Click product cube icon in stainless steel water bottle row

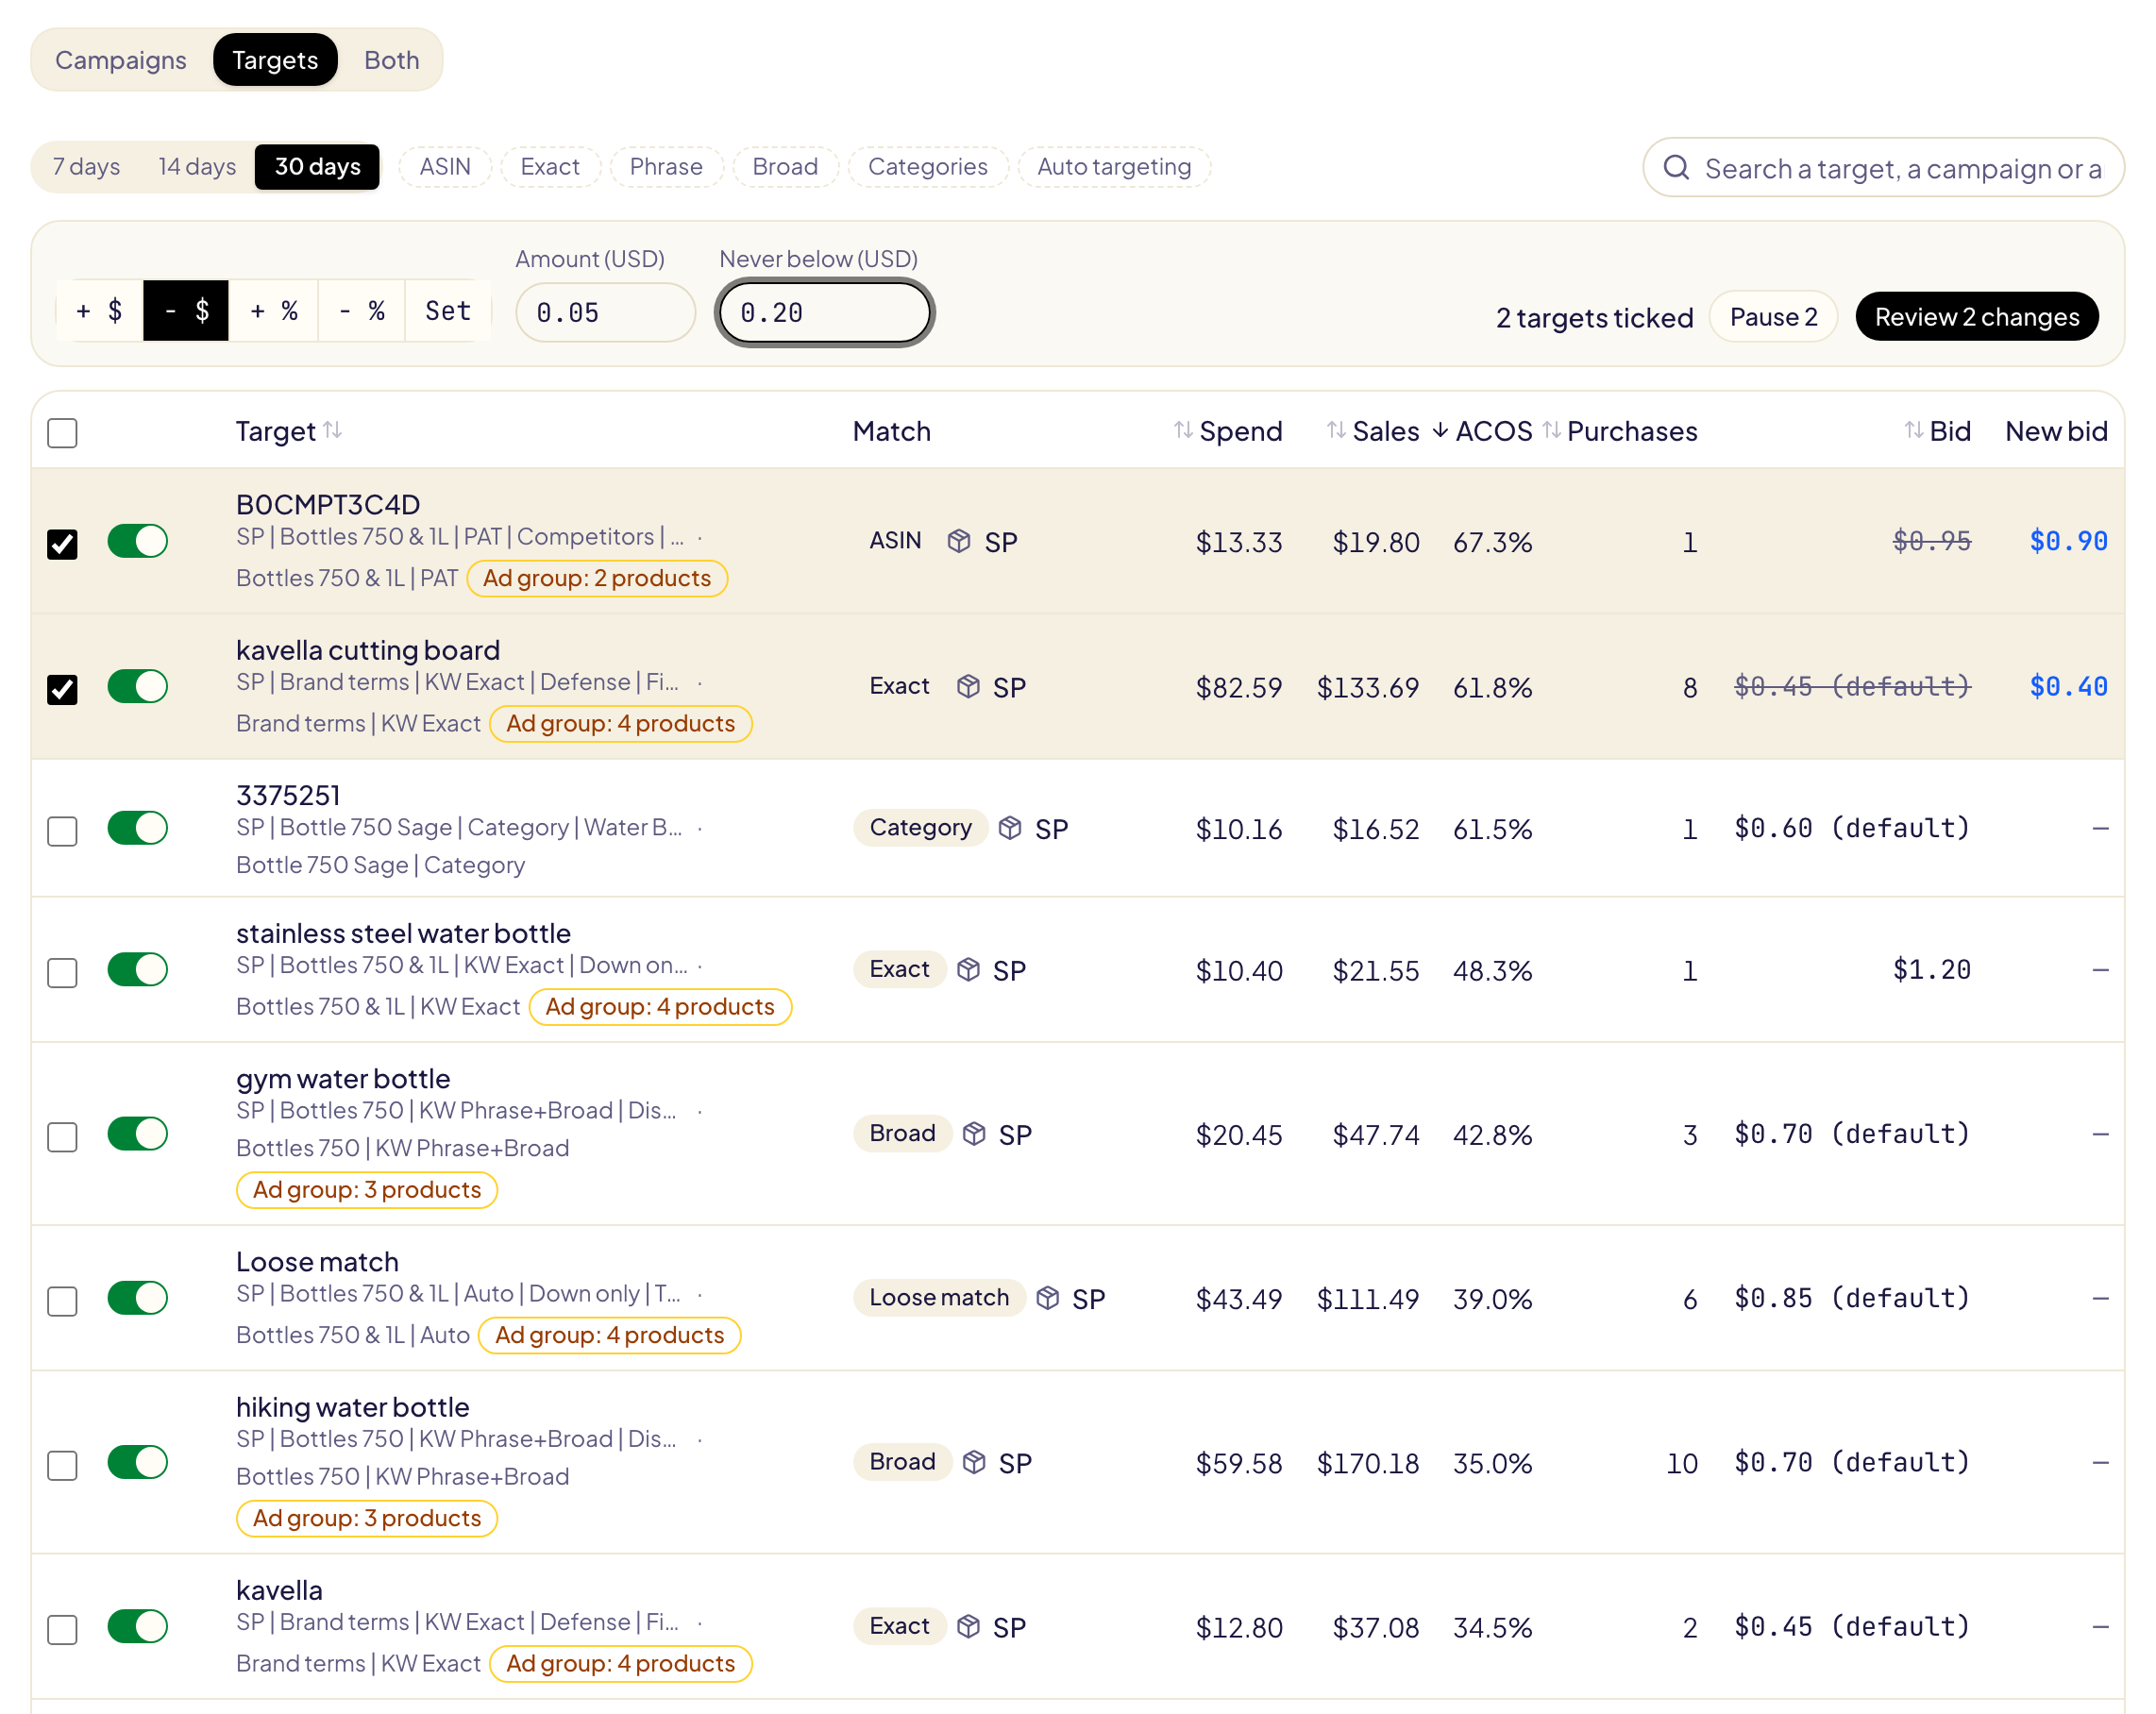pyautogui.click(x=968, y=969)
